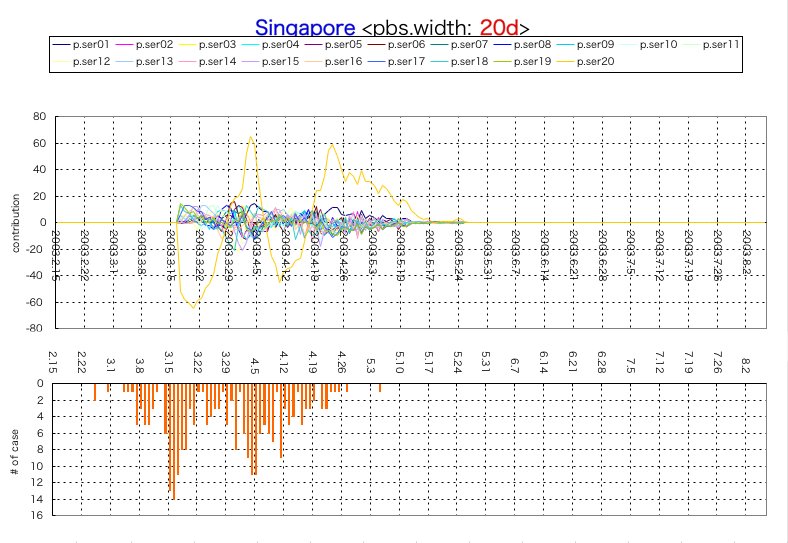Click the 16 tick on case axis
The image size is (788, 543).
pyautogui.click(x=37, y=515)
